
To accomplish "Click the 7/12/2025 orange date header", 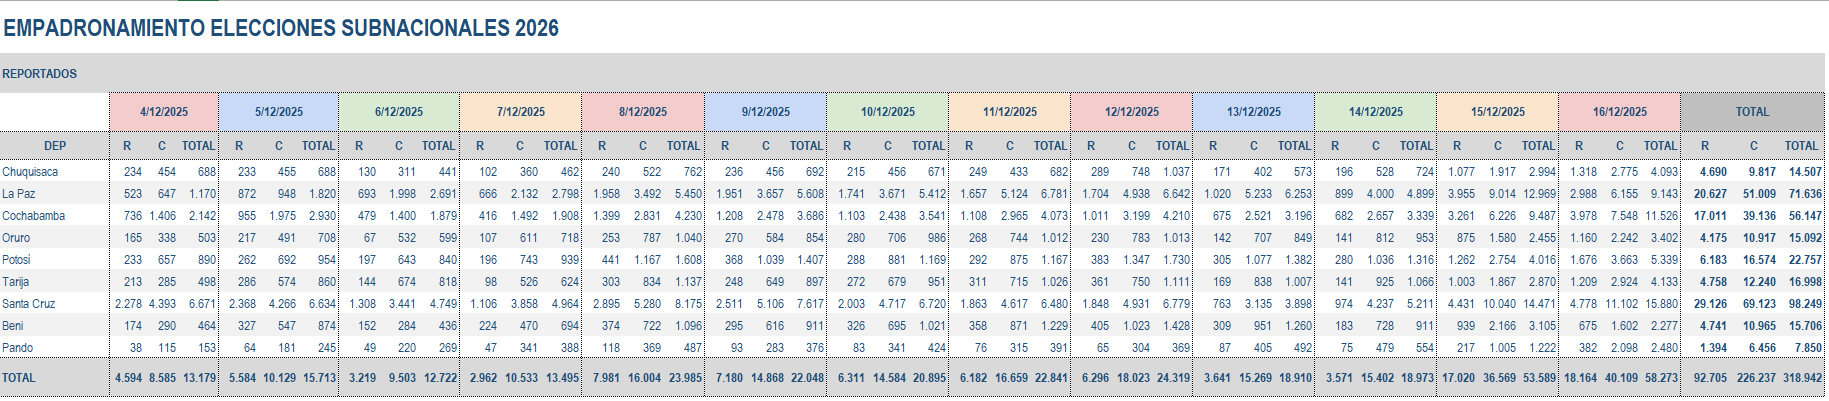I will (x=521, y=112).
